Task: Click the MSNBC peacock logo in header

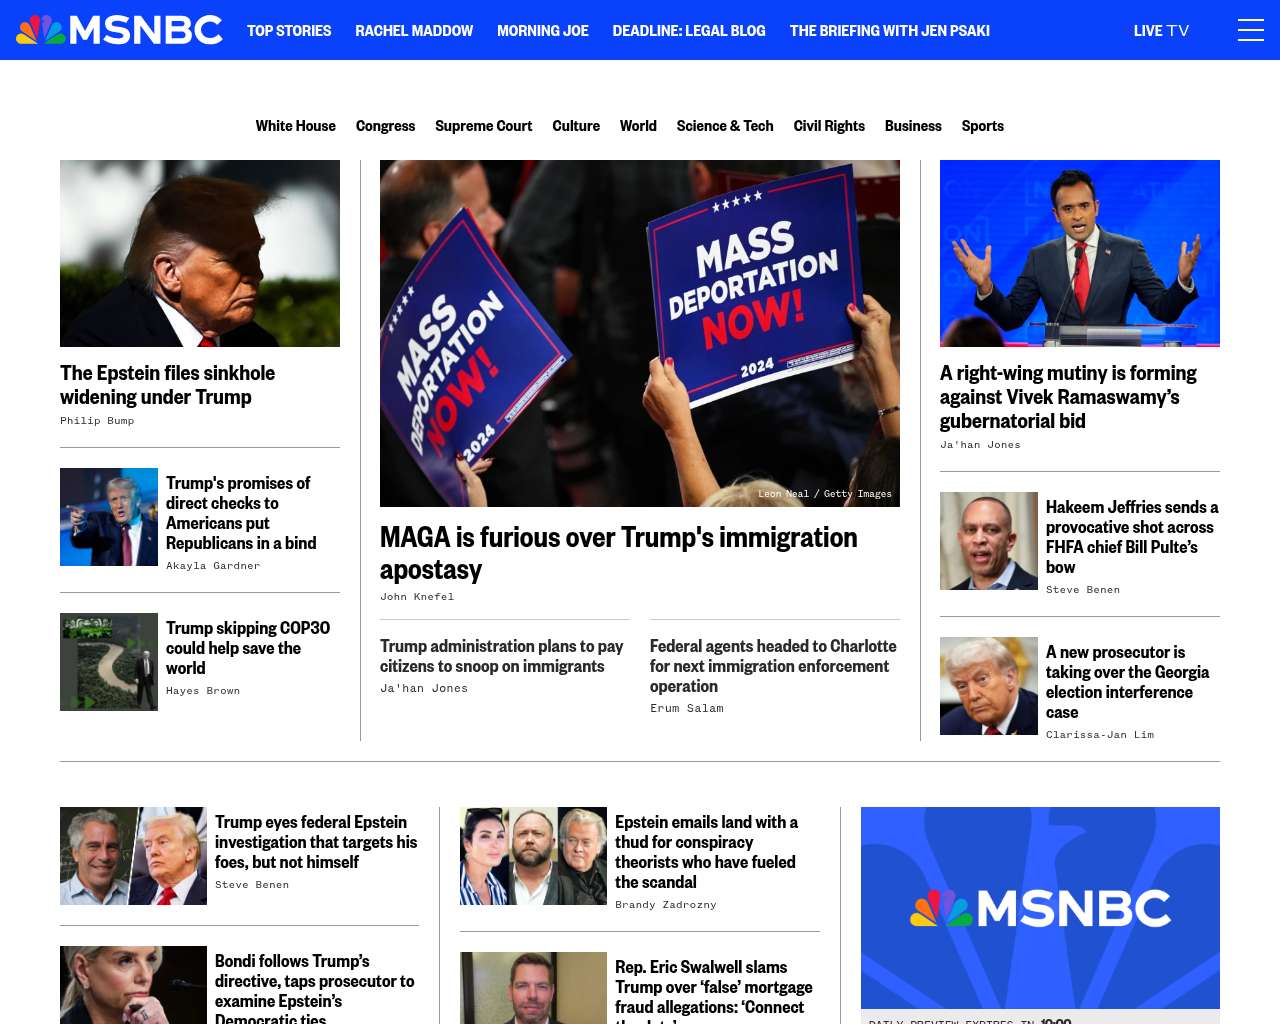Action: [x=119, y=30]
